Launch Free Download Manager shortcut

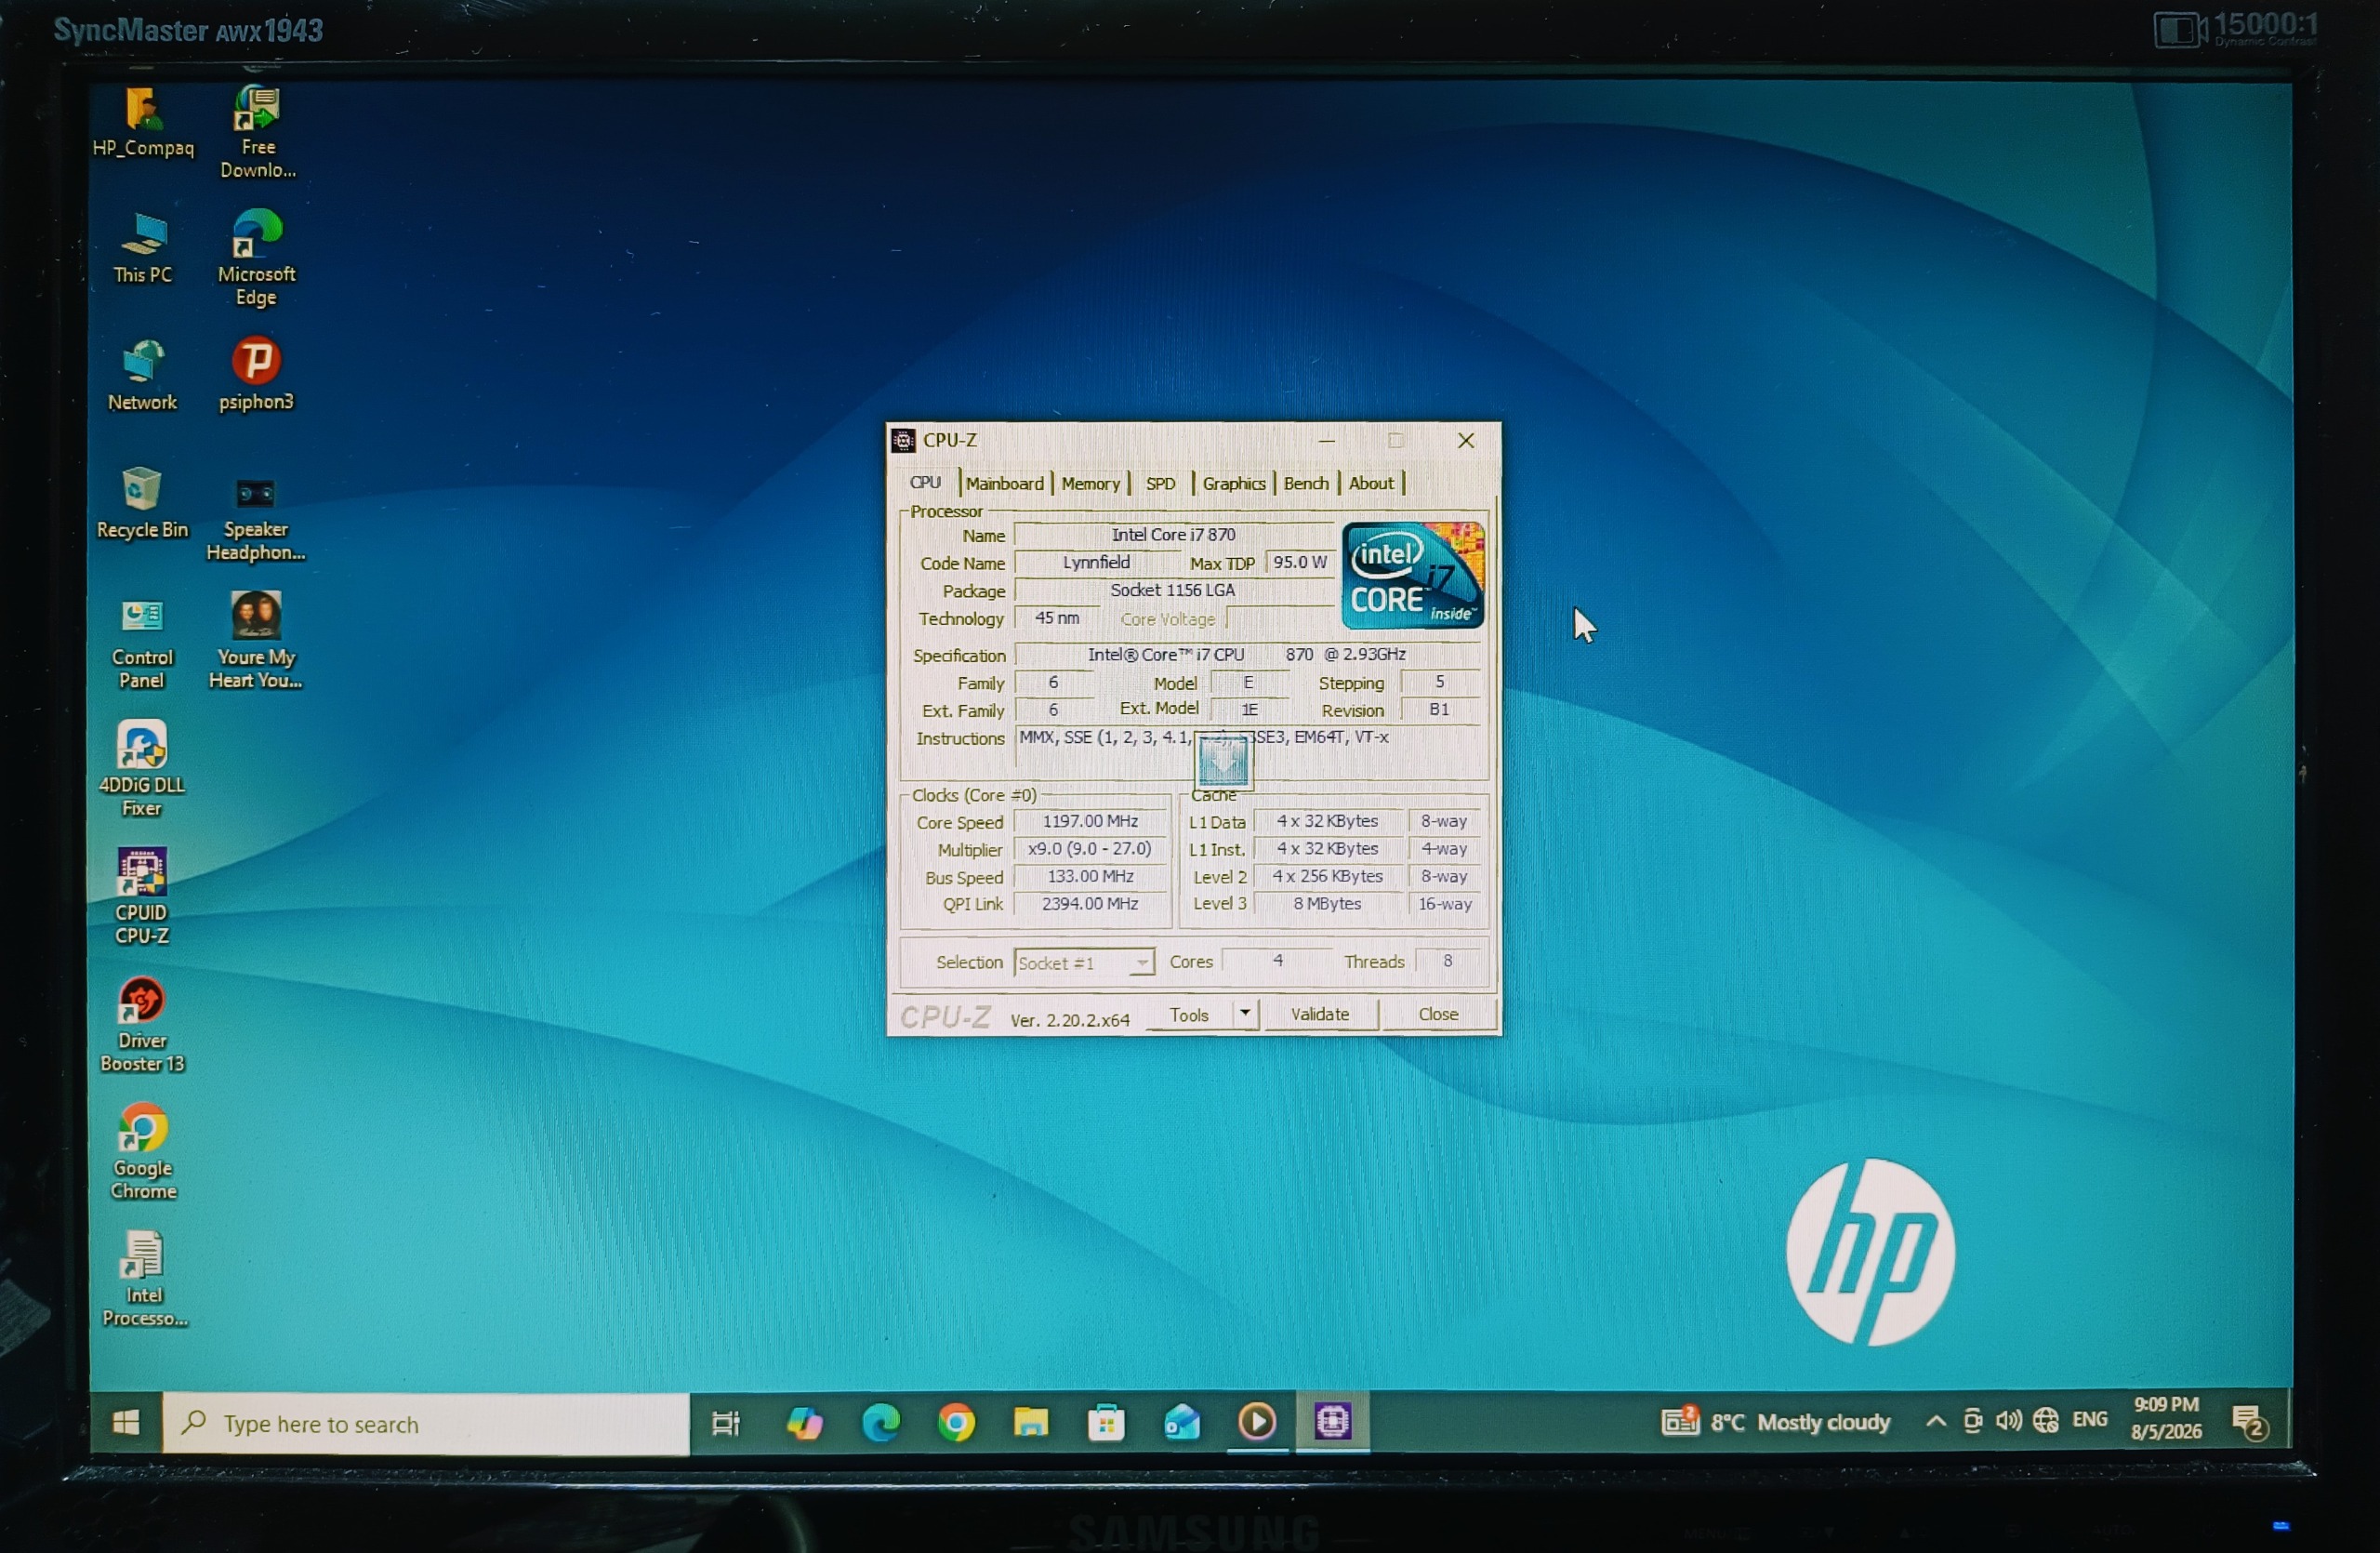coord(257,133)
